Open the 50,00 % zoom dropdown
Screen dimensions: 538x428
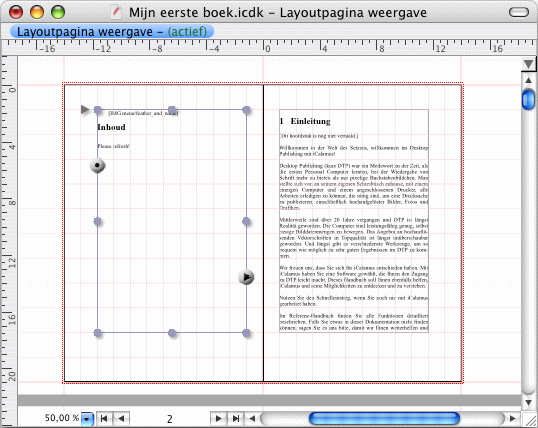coord(87,419)
